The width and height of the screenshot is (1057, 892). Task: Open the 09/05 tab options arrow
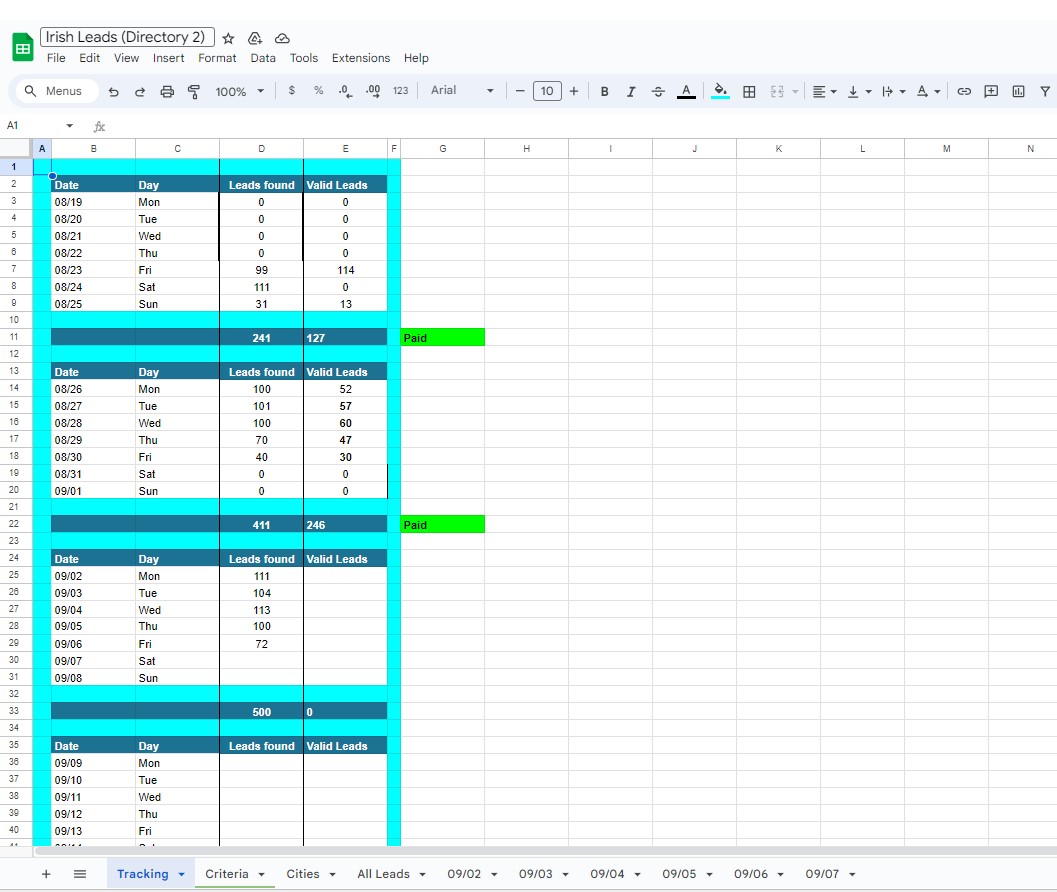(x=709, y=874)
